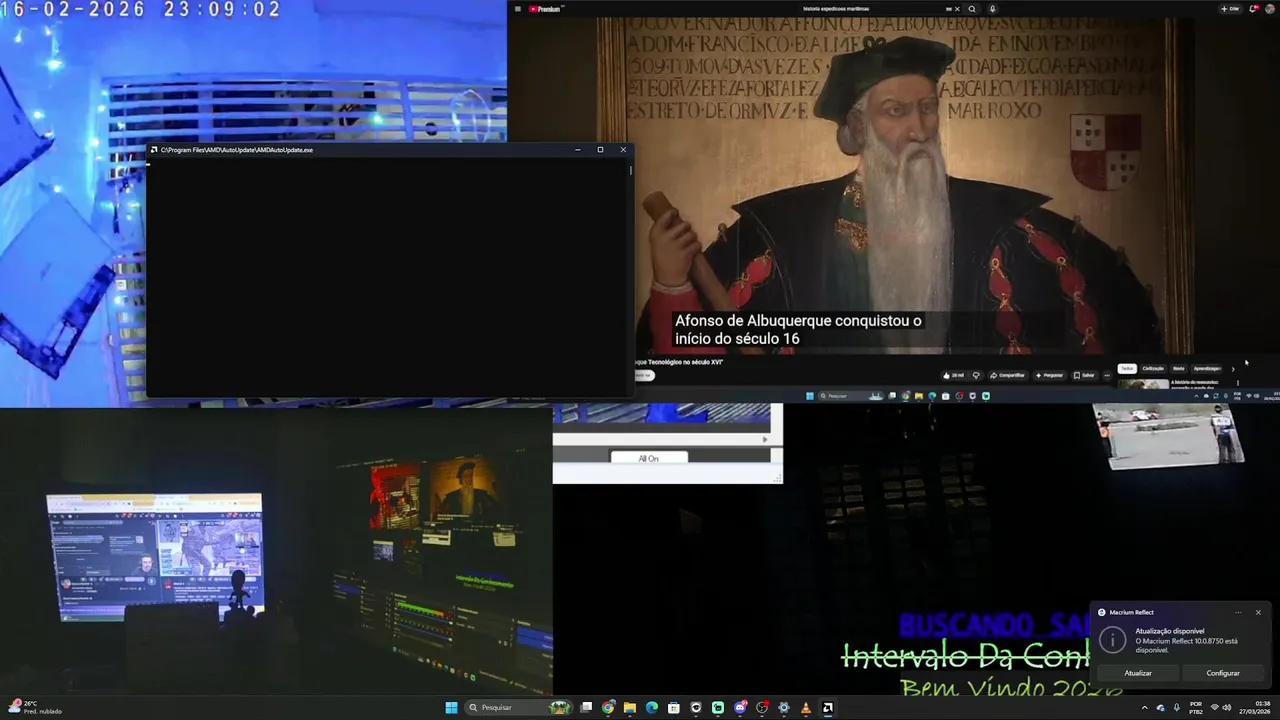Show hidden system tray icons
The height and width of the screenshot is (720, 1280).
(1145, 707)
